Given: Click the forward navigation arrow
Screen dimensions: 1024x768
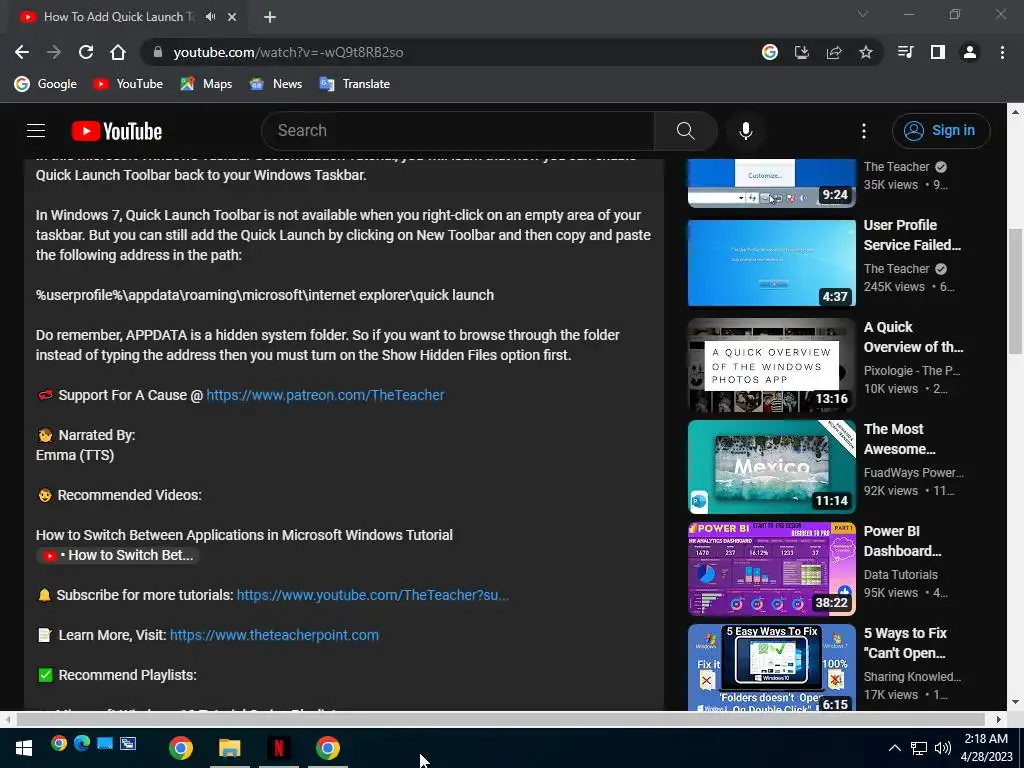Looking at the screenshot, I should pos(54,52).
